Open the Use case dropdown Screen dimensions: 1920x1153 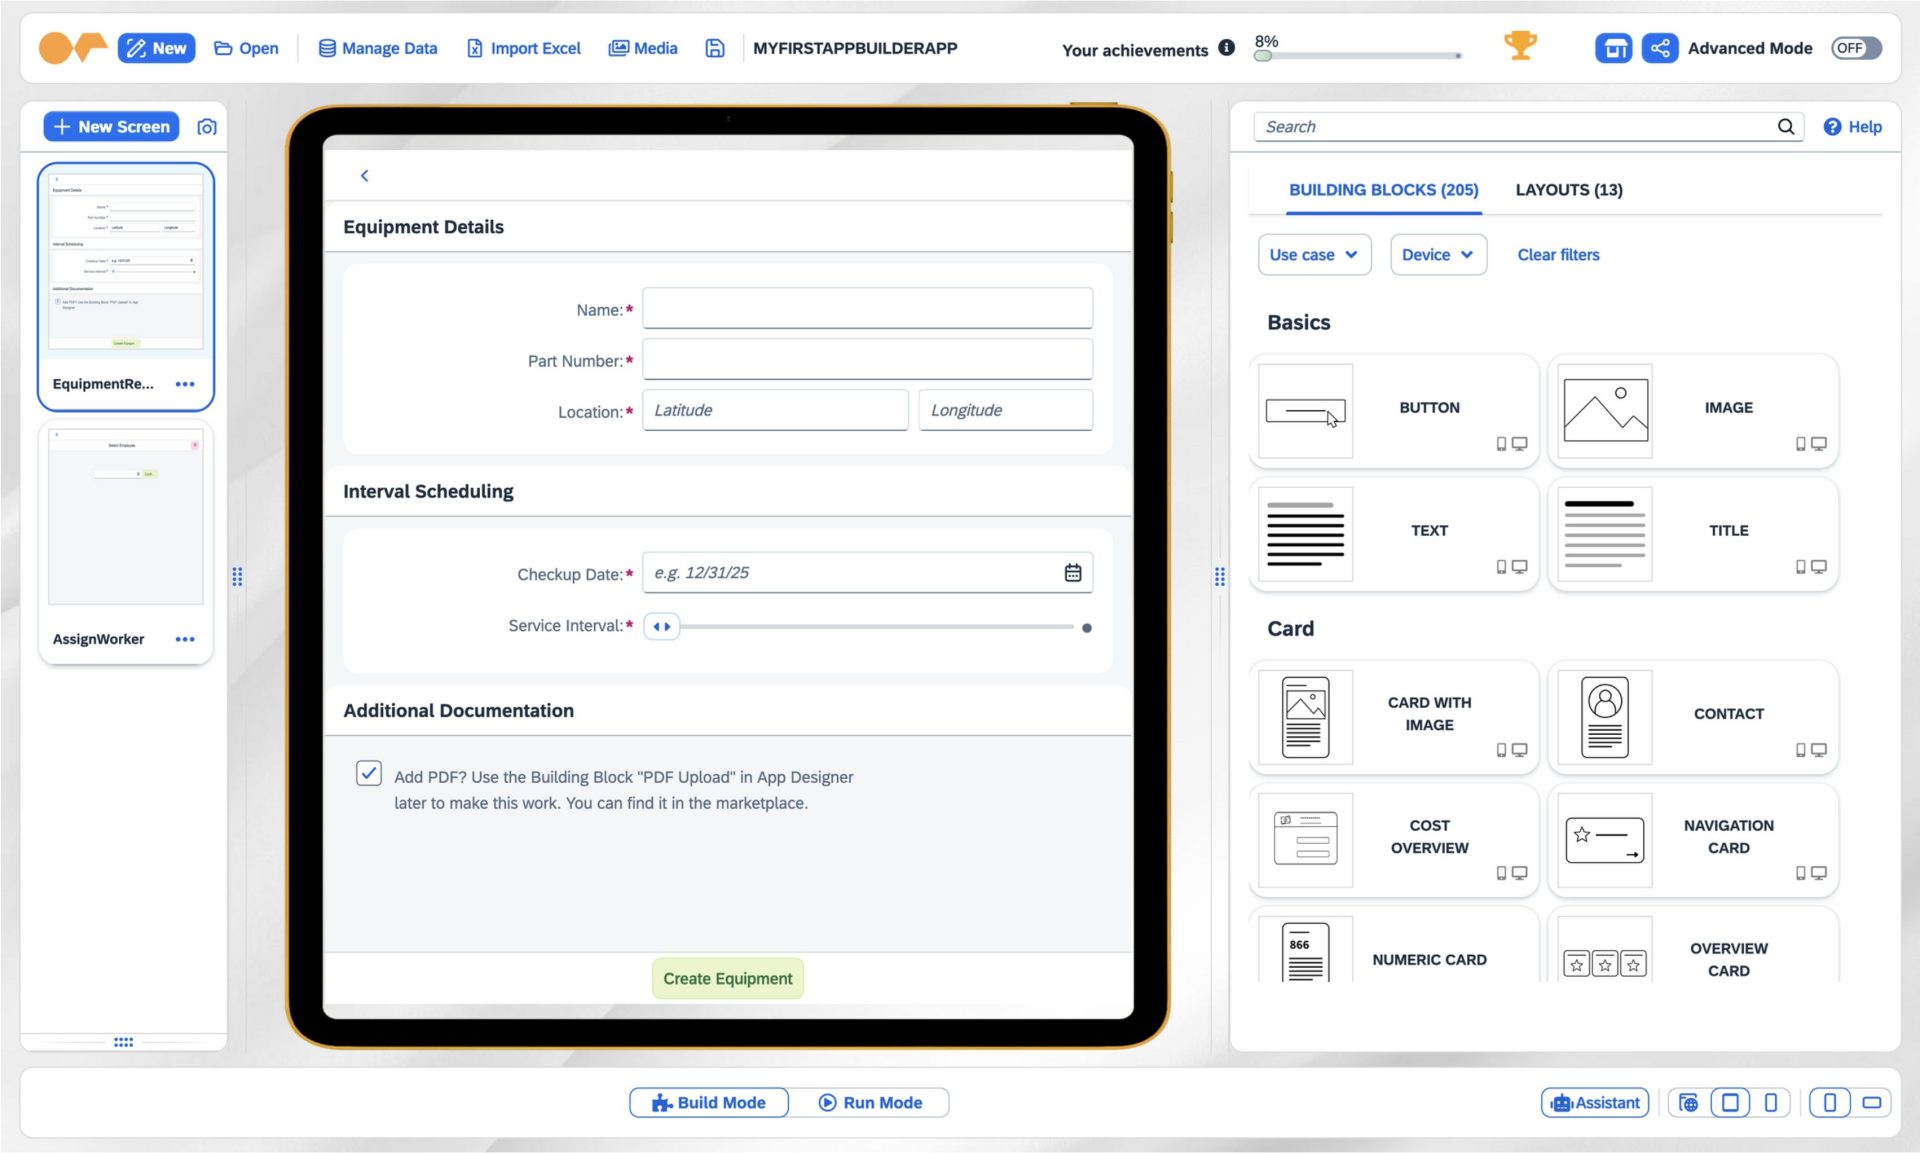[1313, 254]
